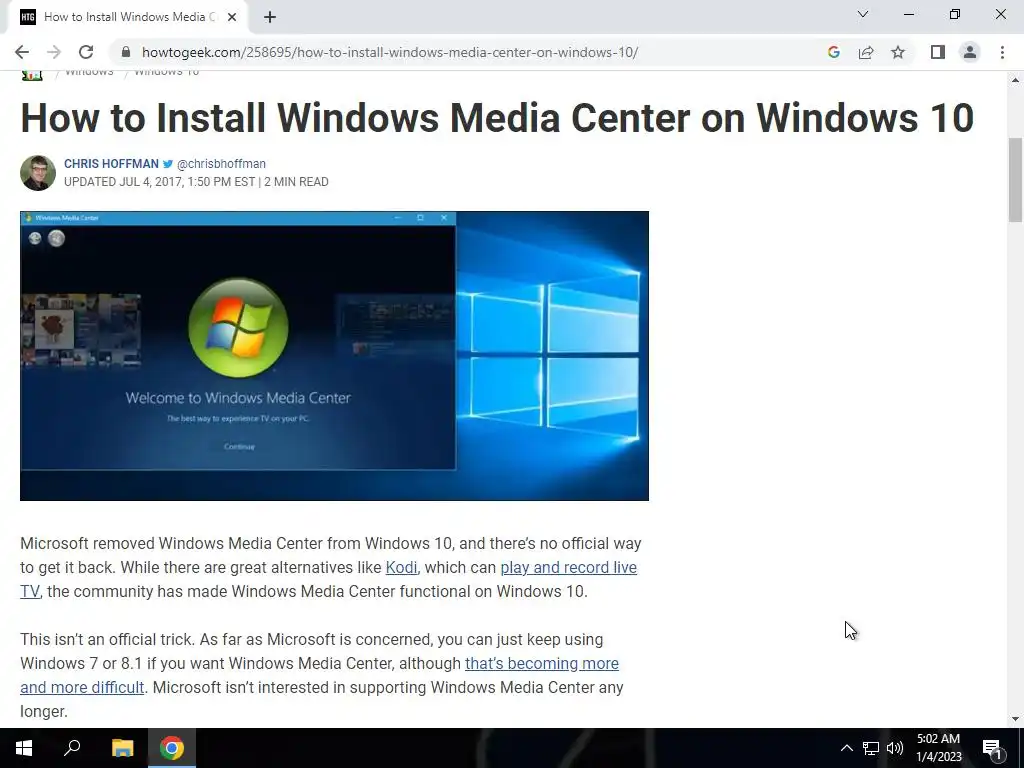Reload the current page
1024x768 pixels.
tap(86, 52)
